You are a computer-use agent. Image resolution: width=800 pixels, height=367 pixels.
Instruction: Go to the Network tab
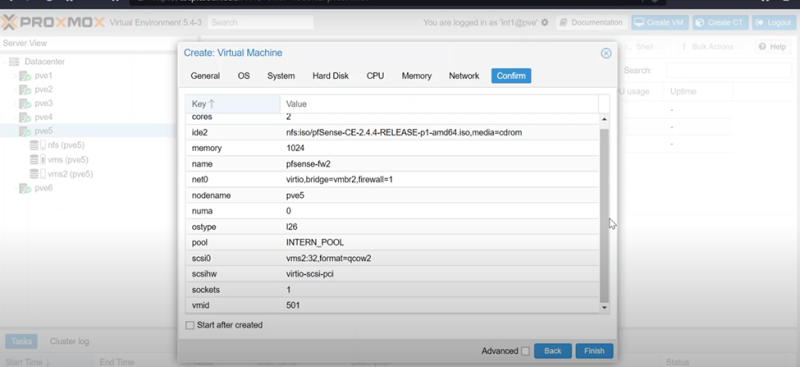[x=464, y=76]
